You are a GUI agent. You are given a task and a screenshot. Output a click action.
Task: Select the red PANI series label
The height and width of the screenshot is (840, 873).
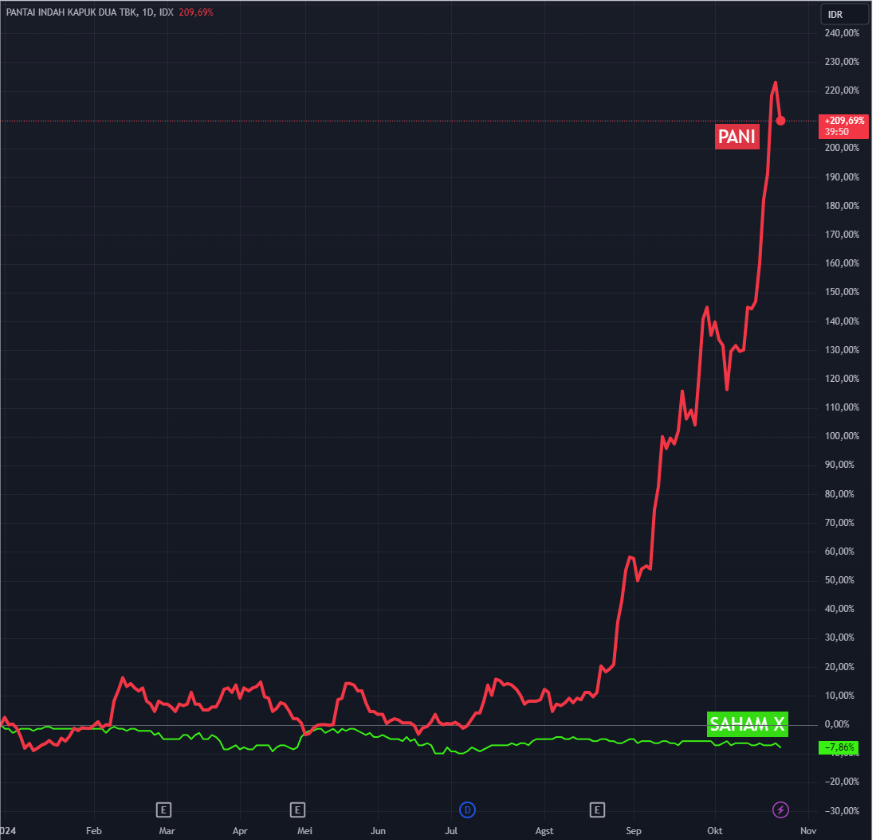[737, 136]
